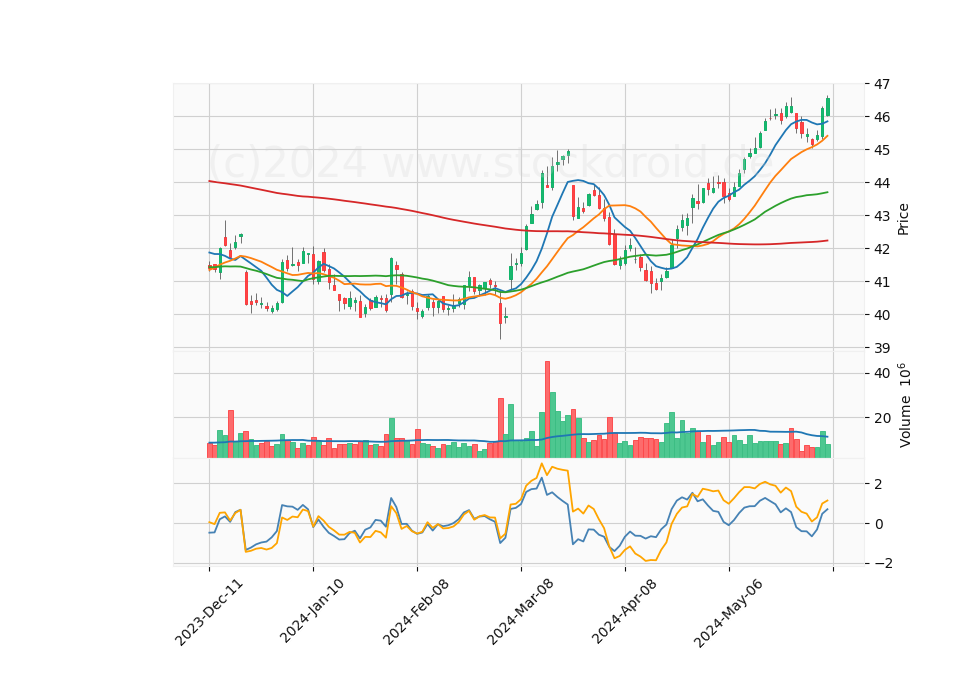Click the 2024-Apr-08 date label
This screenshot has height=690, width=960.
tap(624, 612)
